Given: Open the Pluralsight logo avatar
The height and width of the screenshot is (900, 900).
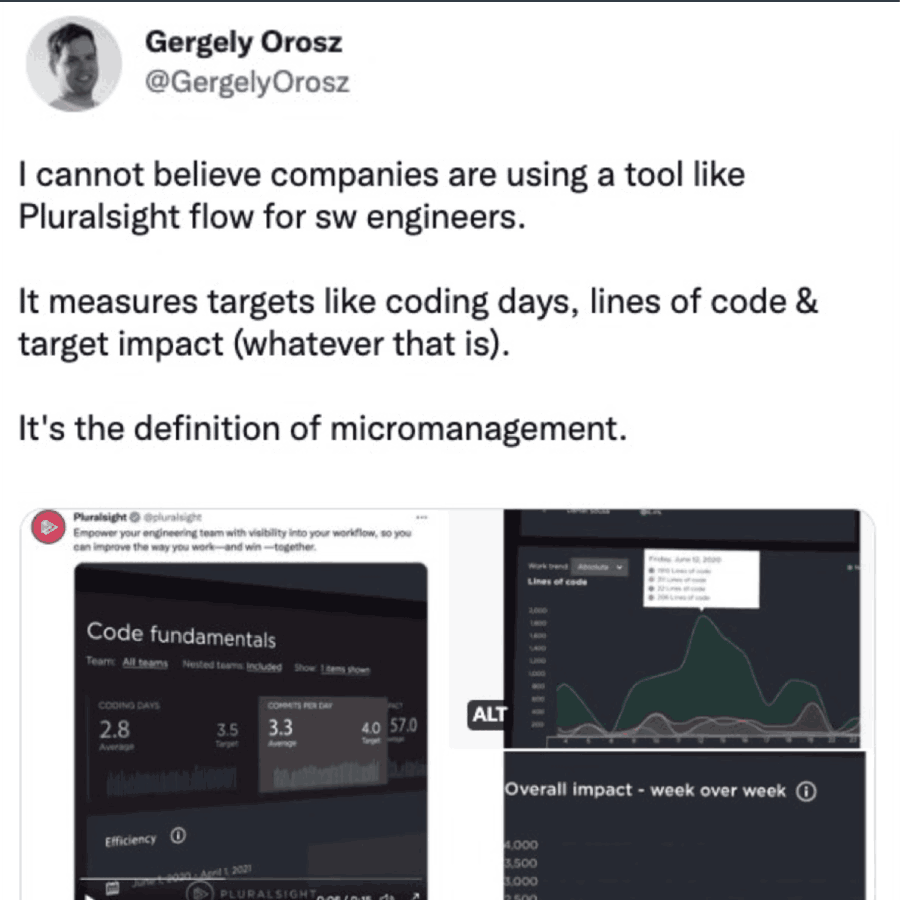Looking at the screenshot, I should coord(46,528).
